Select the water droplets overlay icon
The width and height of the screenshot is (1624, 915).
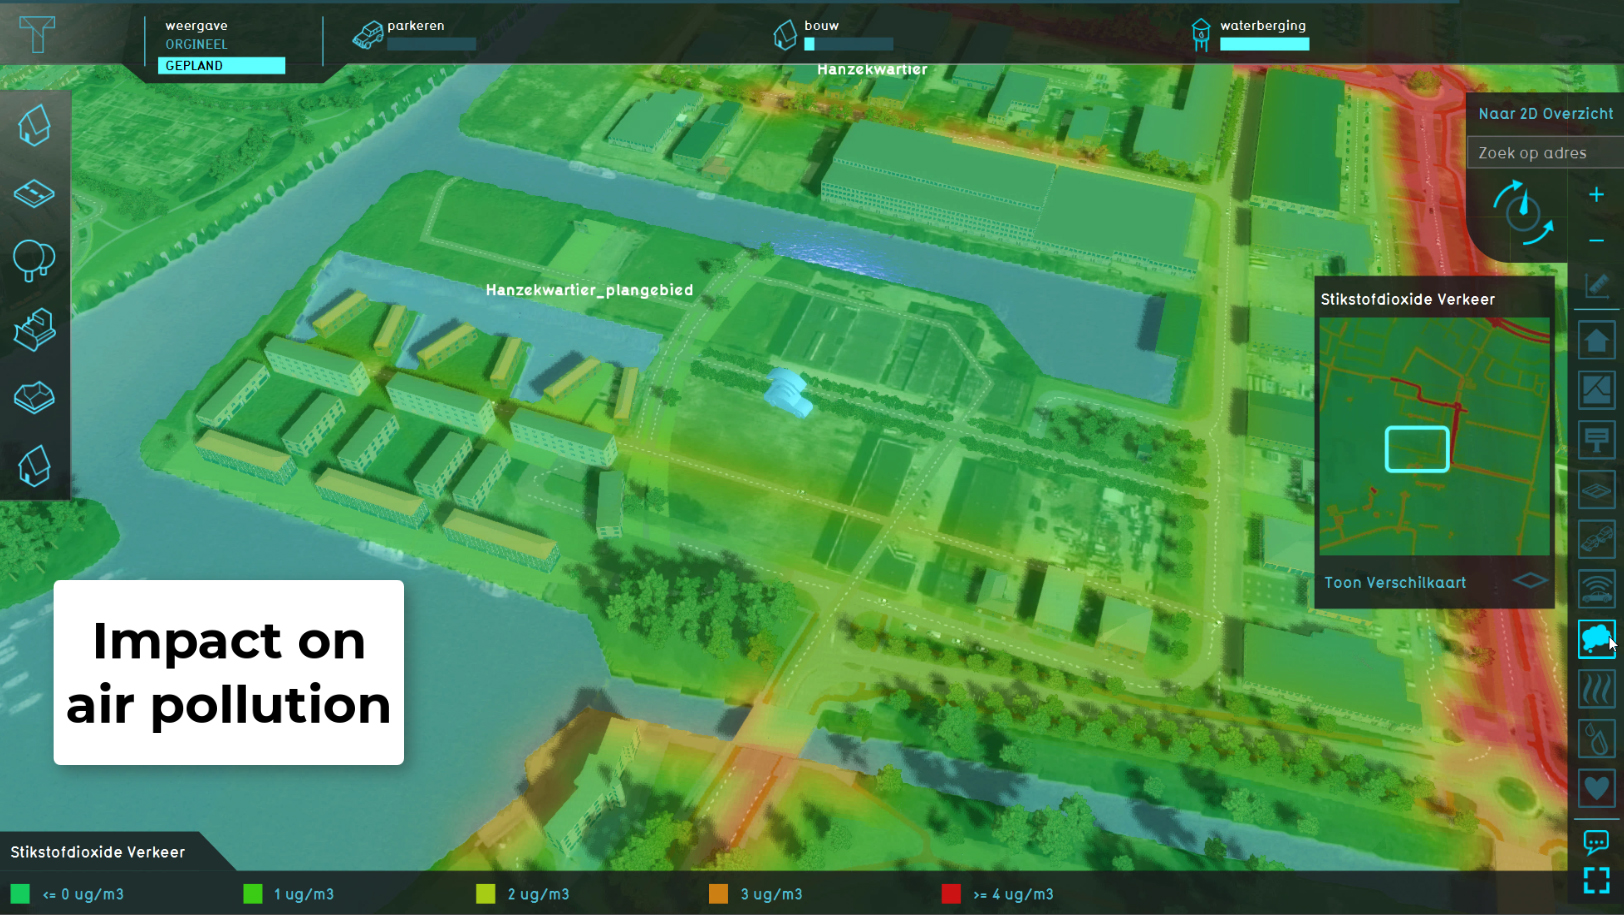click(1597, 739)
